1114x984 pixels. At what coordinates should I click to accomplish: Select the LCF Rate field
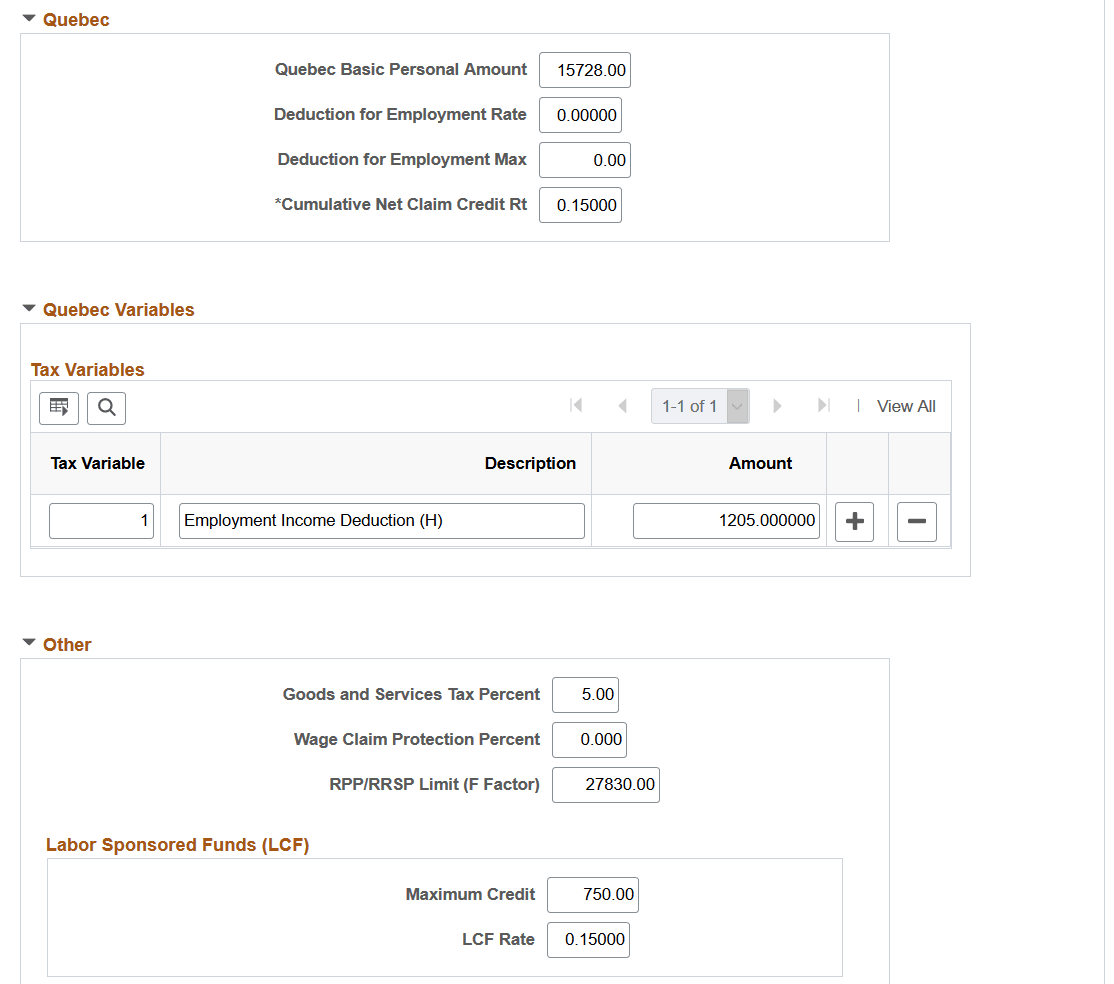(x=588, y=940)
